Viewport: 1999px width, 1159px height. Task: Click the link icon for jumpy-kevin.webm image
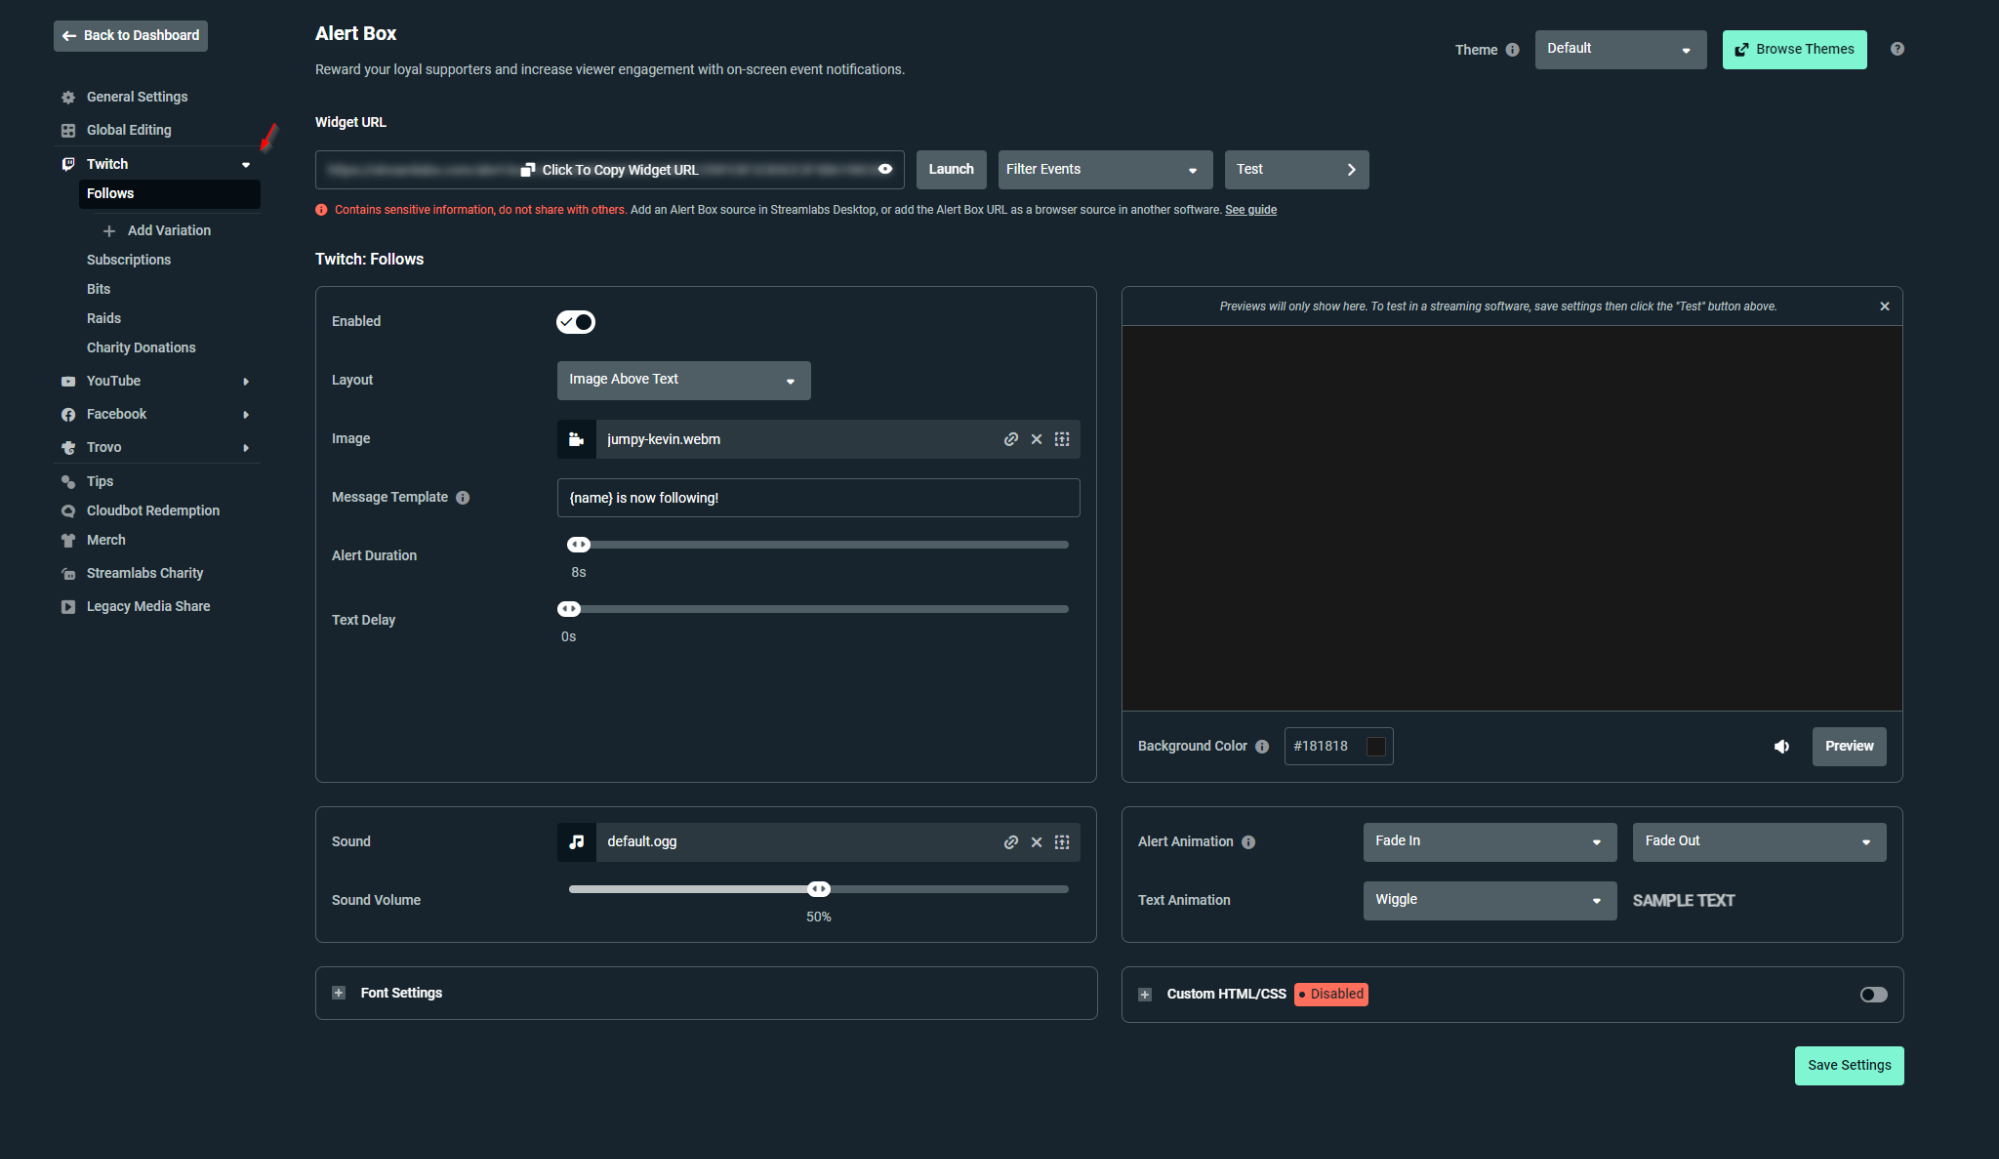pos(1011,439)
